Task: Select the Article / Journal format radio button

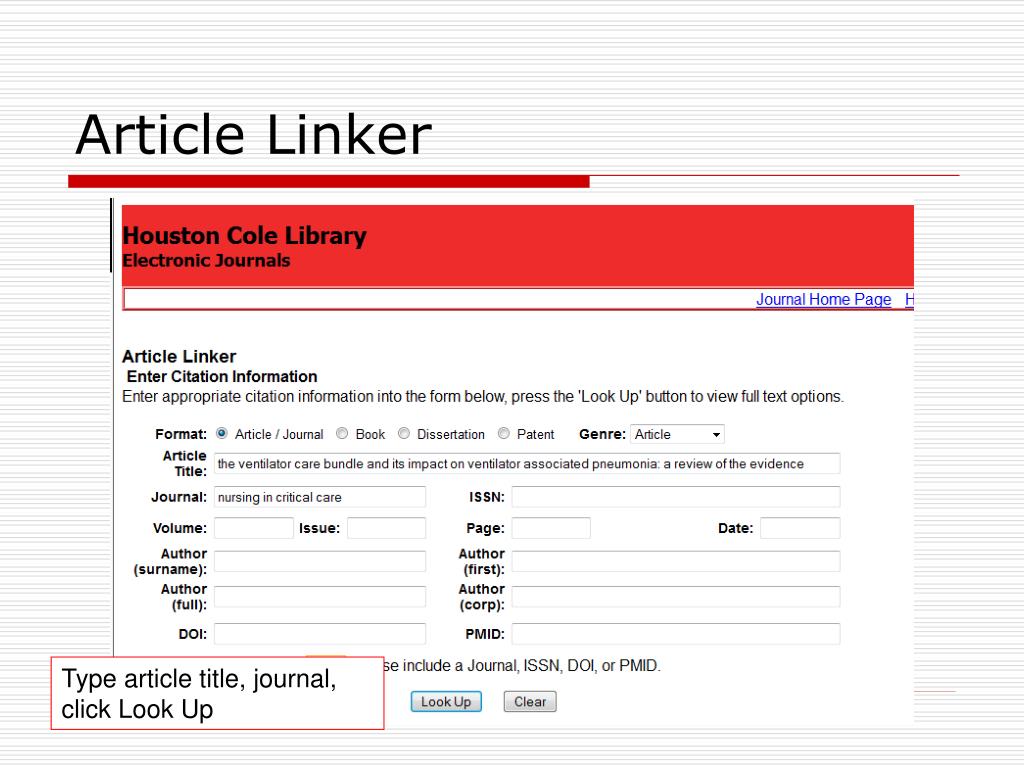Action: (x=222, y=434)
